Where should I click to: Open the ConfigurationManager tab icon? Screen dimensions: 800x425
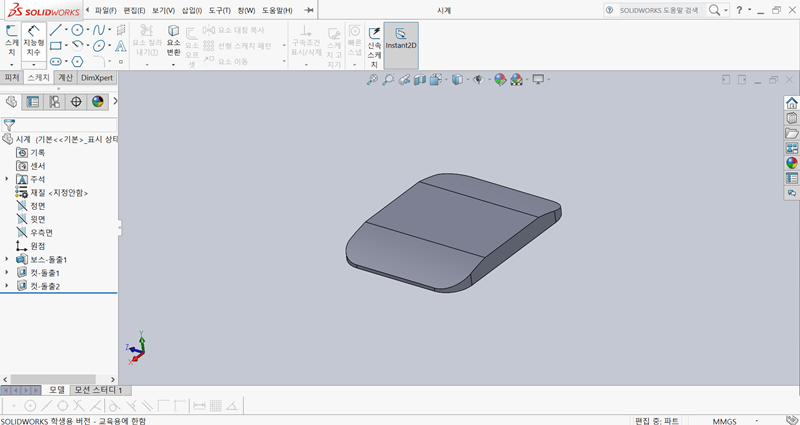(55, 102)
